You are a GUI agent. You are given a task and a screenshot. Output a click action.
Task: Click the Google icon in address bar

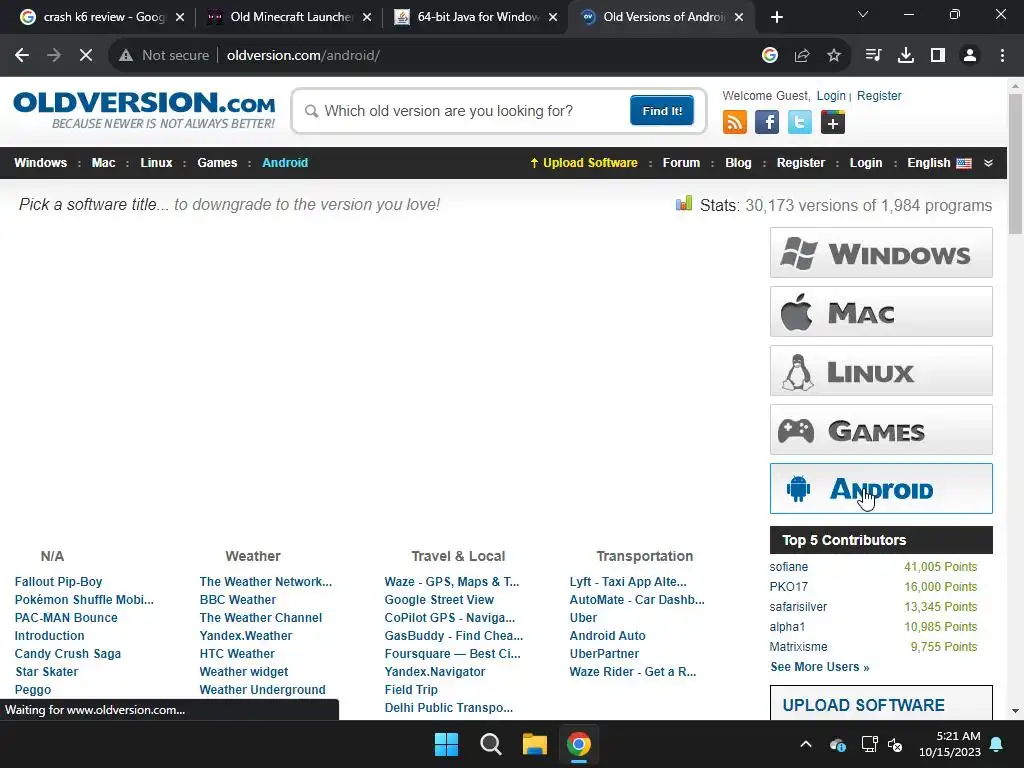point(770,56)
